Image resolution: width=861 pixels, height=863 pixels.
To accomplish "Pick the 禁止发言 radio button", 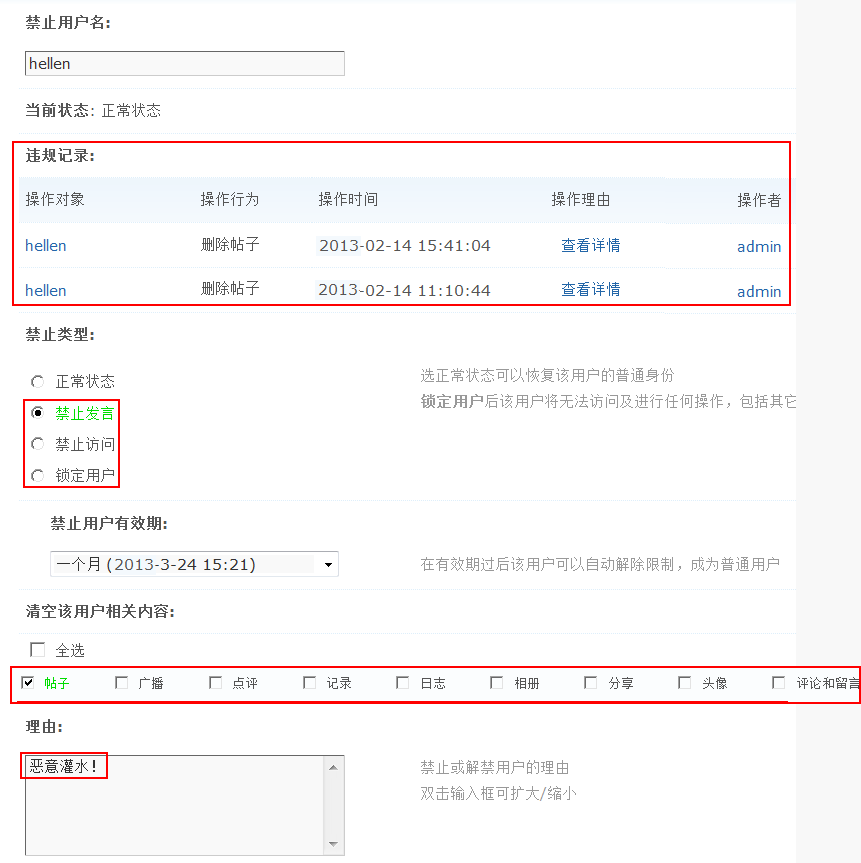I will [38, 412].
